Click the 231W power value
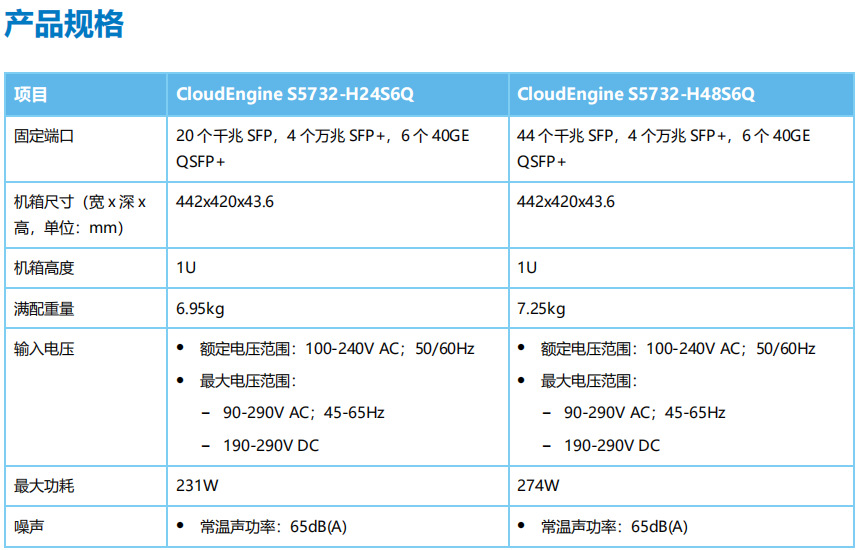The image size is (858, 550). [197, 486]
